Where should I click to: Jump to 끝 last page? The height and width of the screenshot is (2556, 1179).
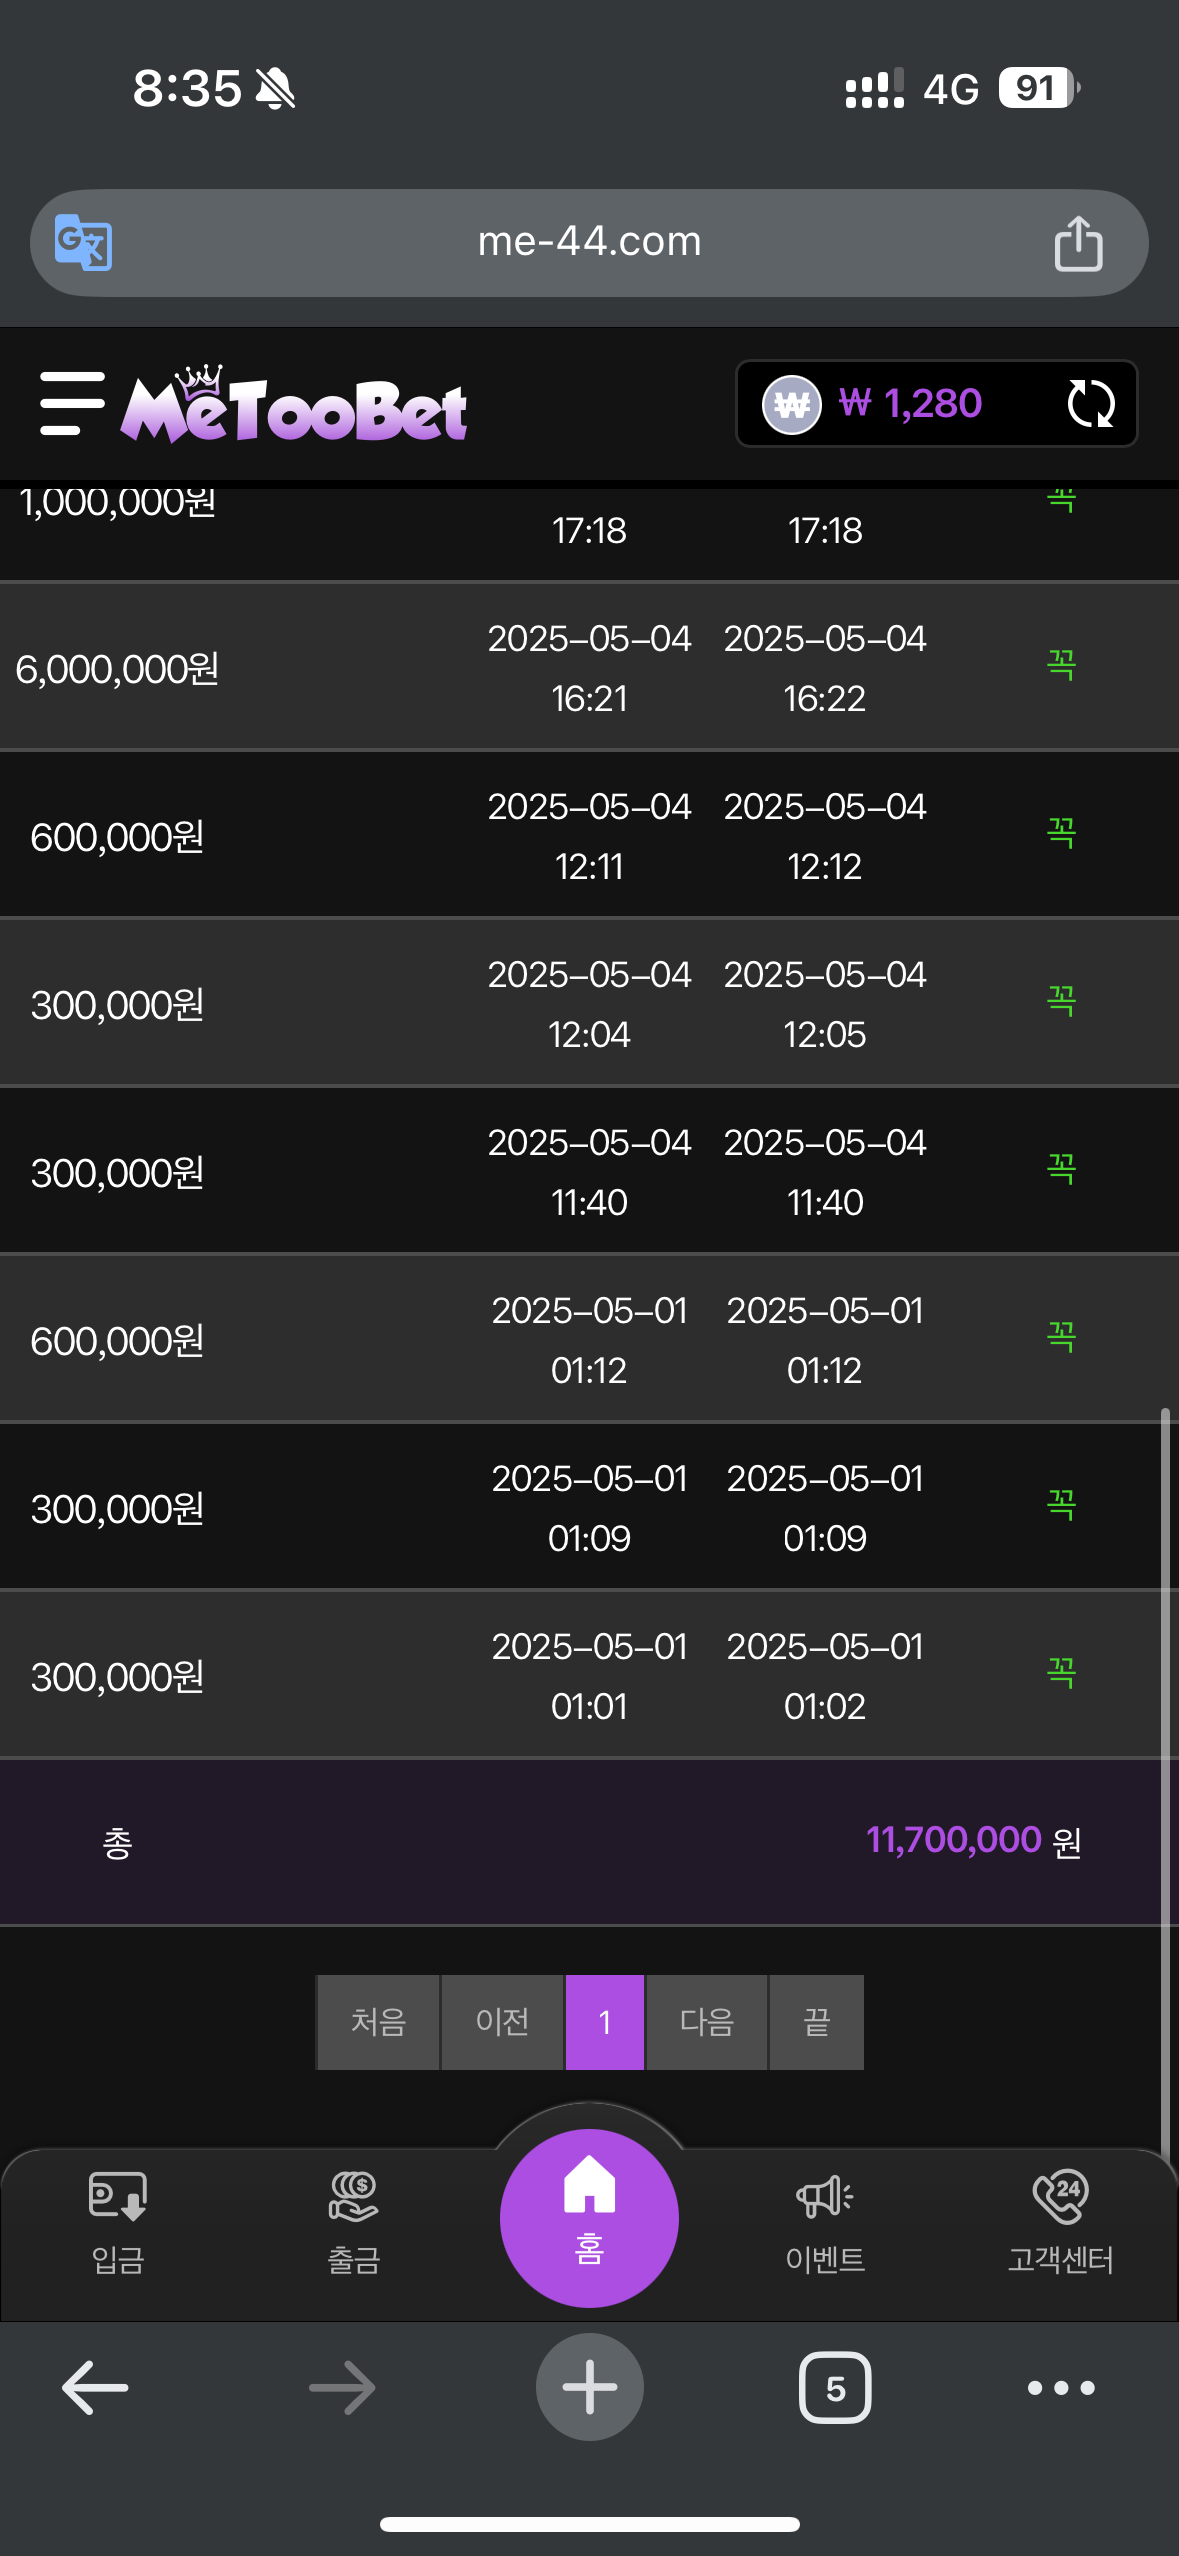pyautogui.click(x=817, y=2022)
